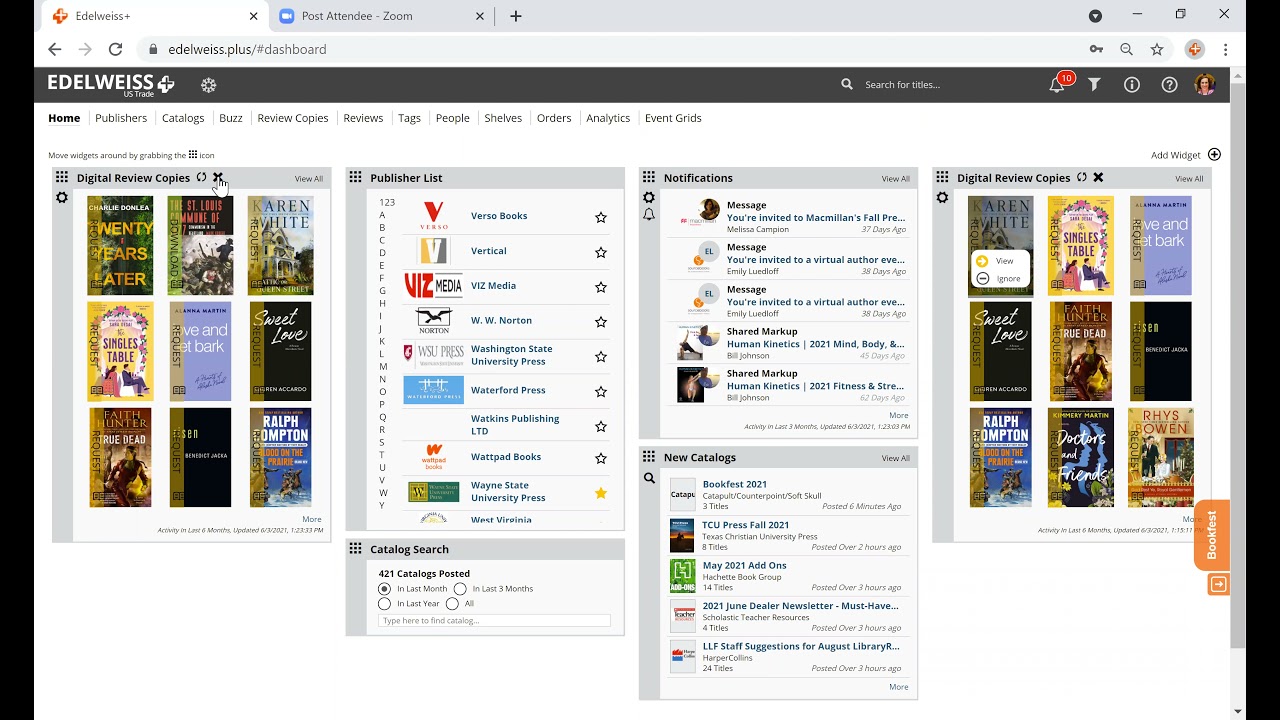
Task: Open Doctors and Friends book cover
Action: pos(1081,458)
